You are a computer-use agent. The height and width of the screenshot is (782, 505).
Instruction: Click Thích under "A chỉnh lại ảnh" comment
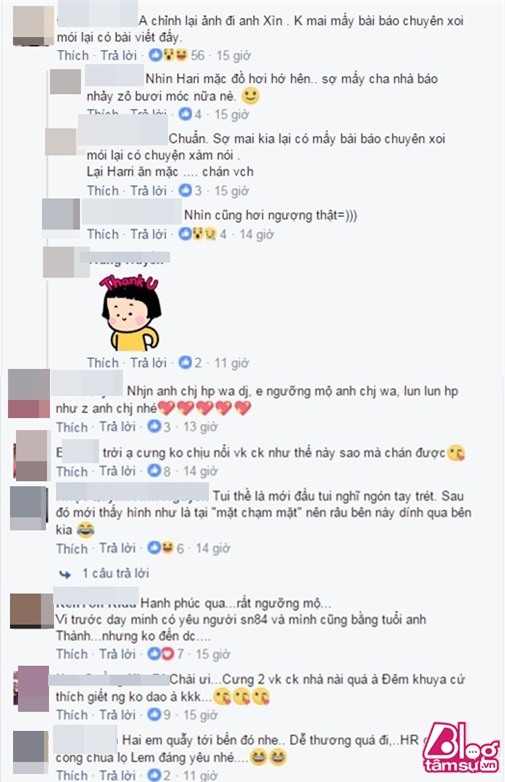73,55
